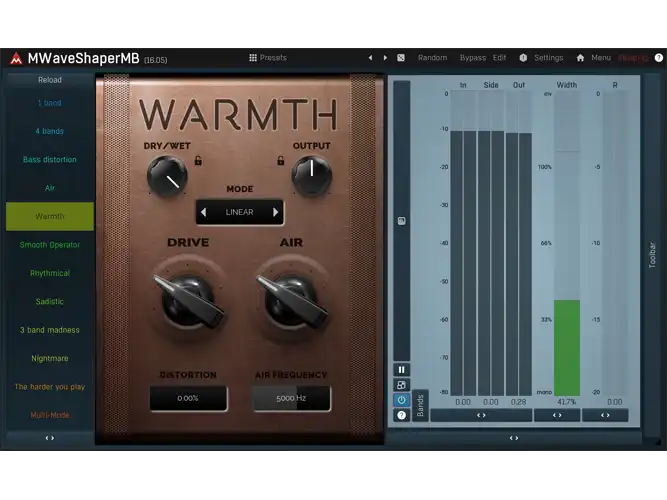Screen dimensions: 667x500
Task: Click the small icon on meter slider
Action: 401,220
